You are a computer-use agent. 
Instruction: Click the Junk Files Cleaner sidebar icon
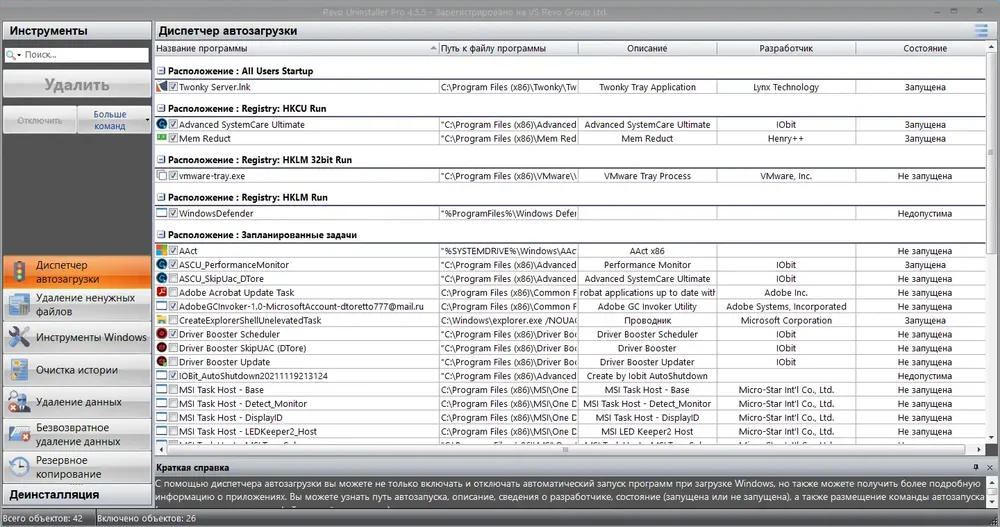tap(19, 304)
